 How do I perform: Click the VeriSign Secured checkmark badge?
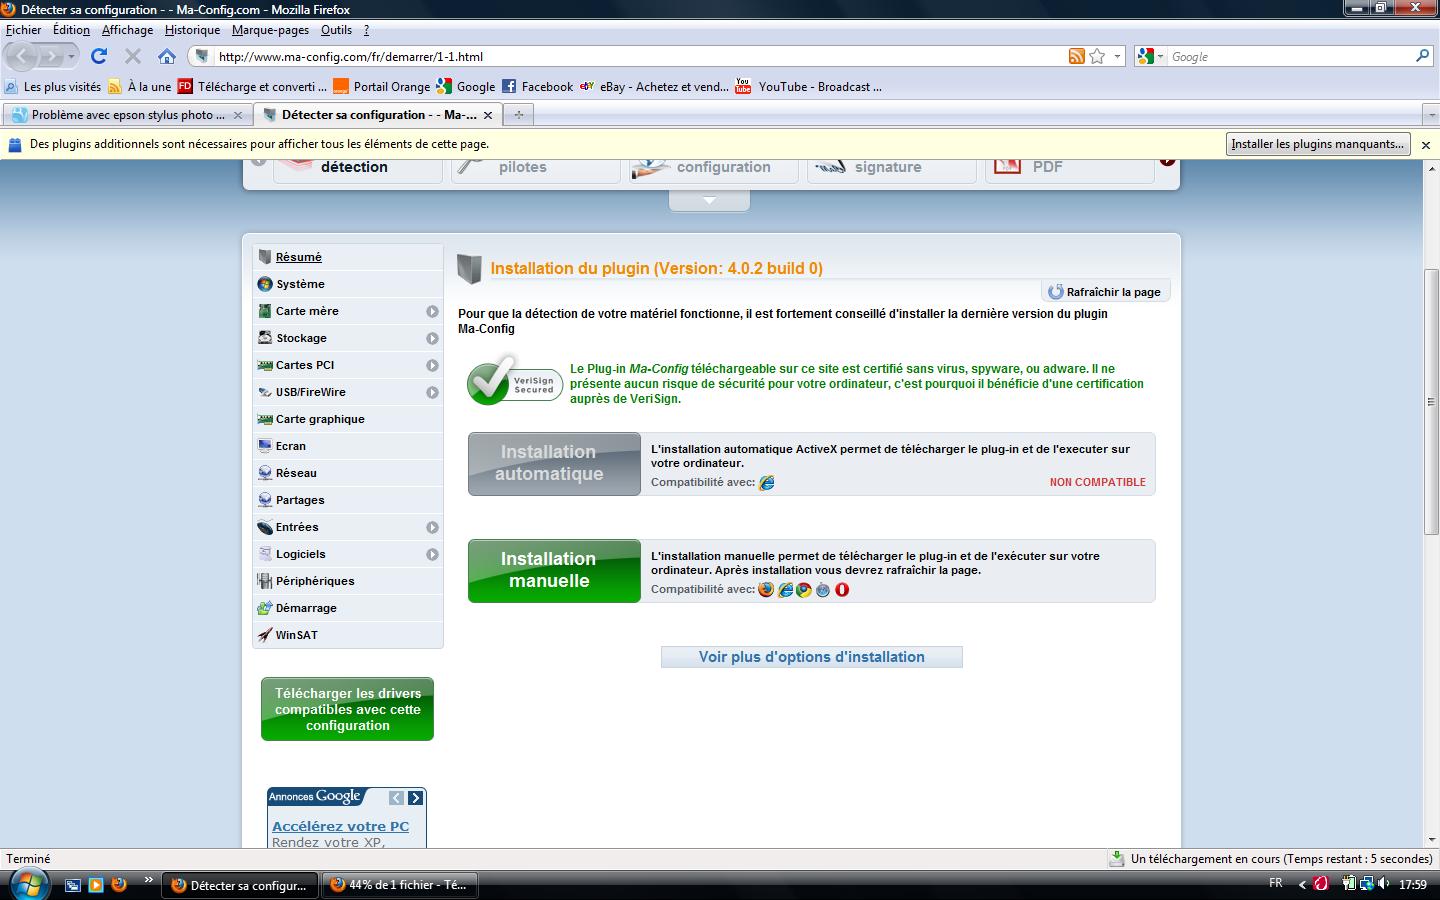514,381
